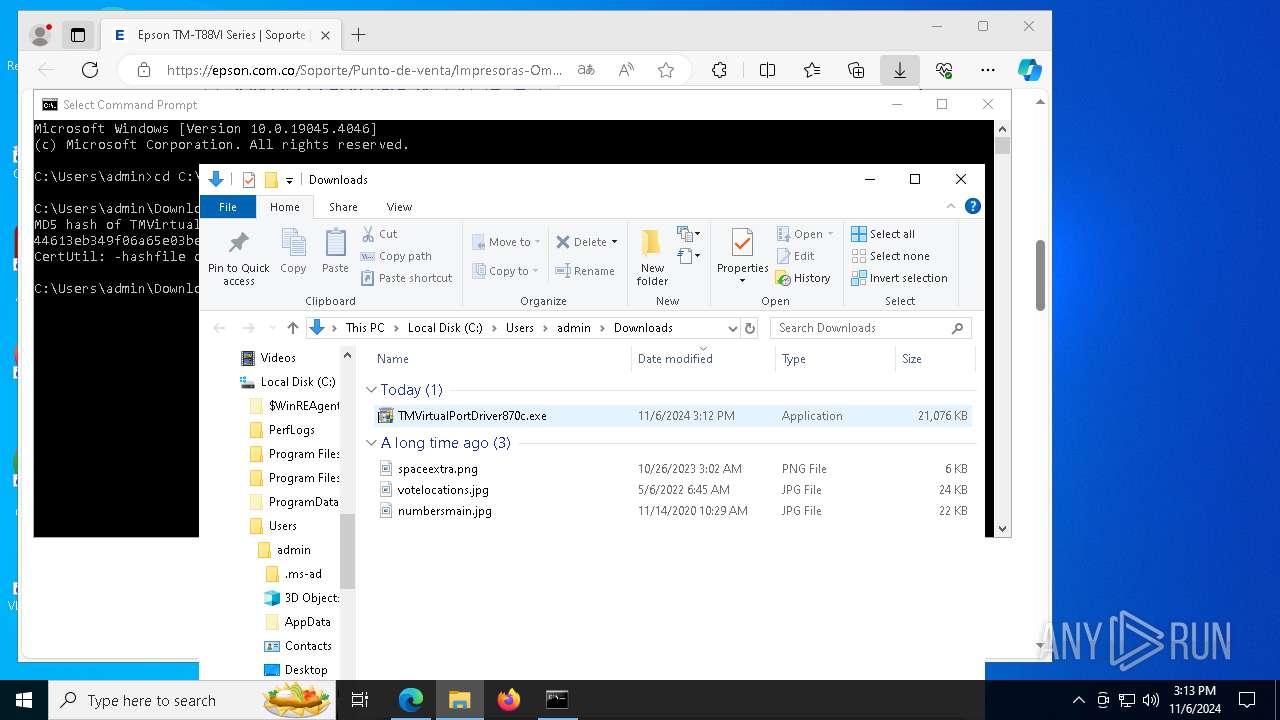Click Select all in ribbon
Viewport: 1280px width, 720px height.
(x=883, y=234)
